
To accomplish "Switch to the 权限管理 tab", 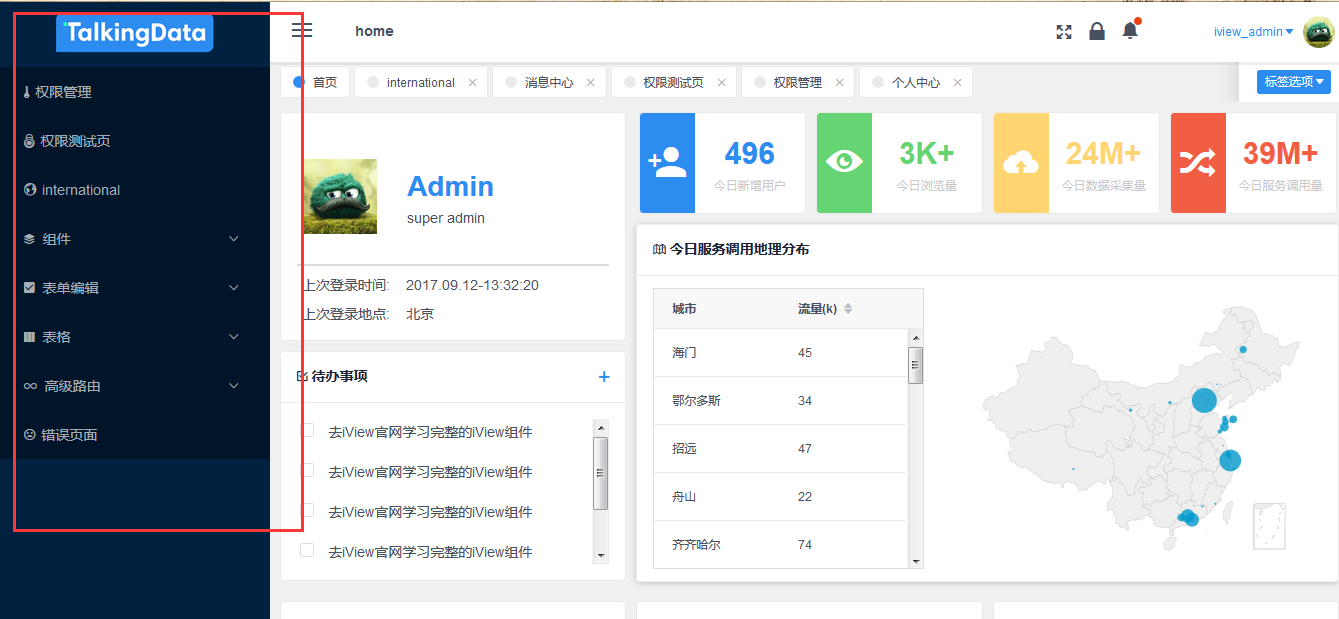I will click(797, 83).
